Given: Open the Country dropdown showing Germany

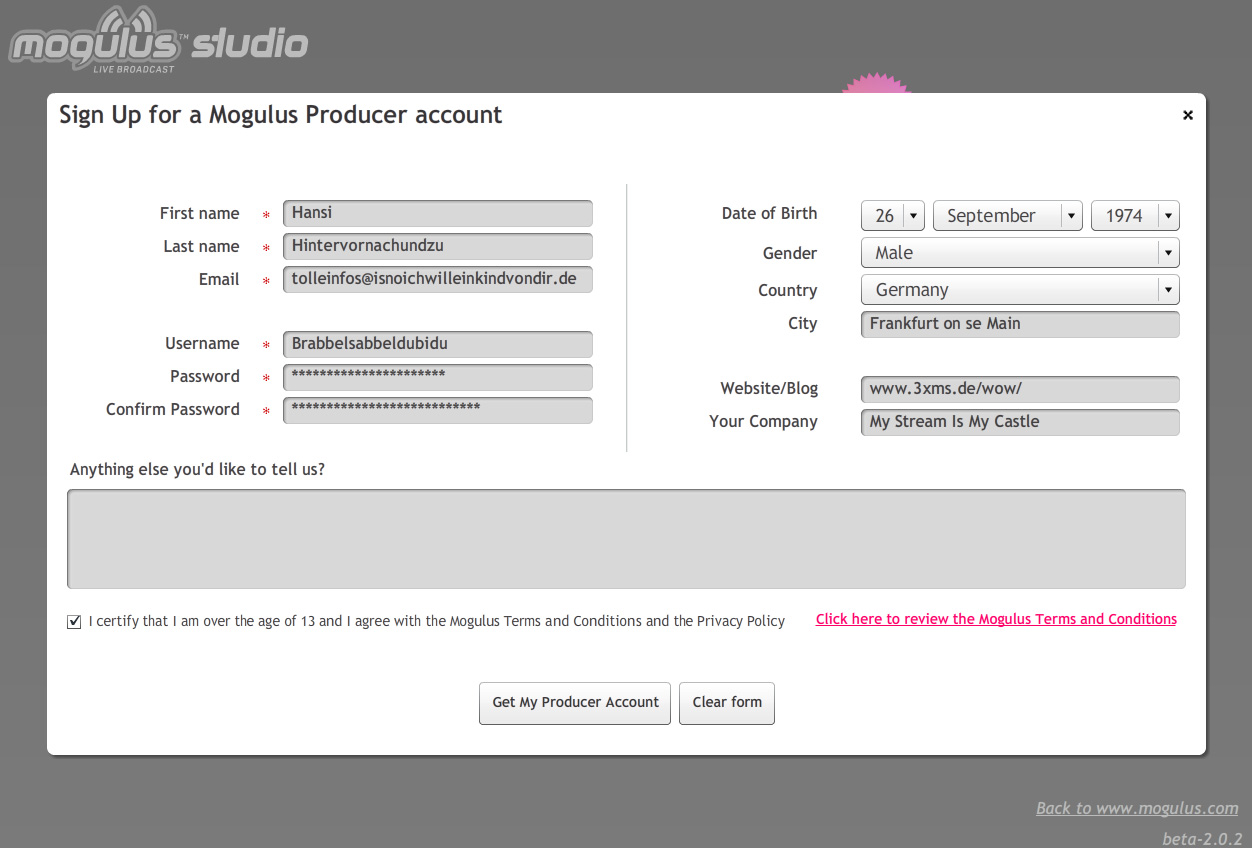Looking at the screenshot, I should (1020, 290).
